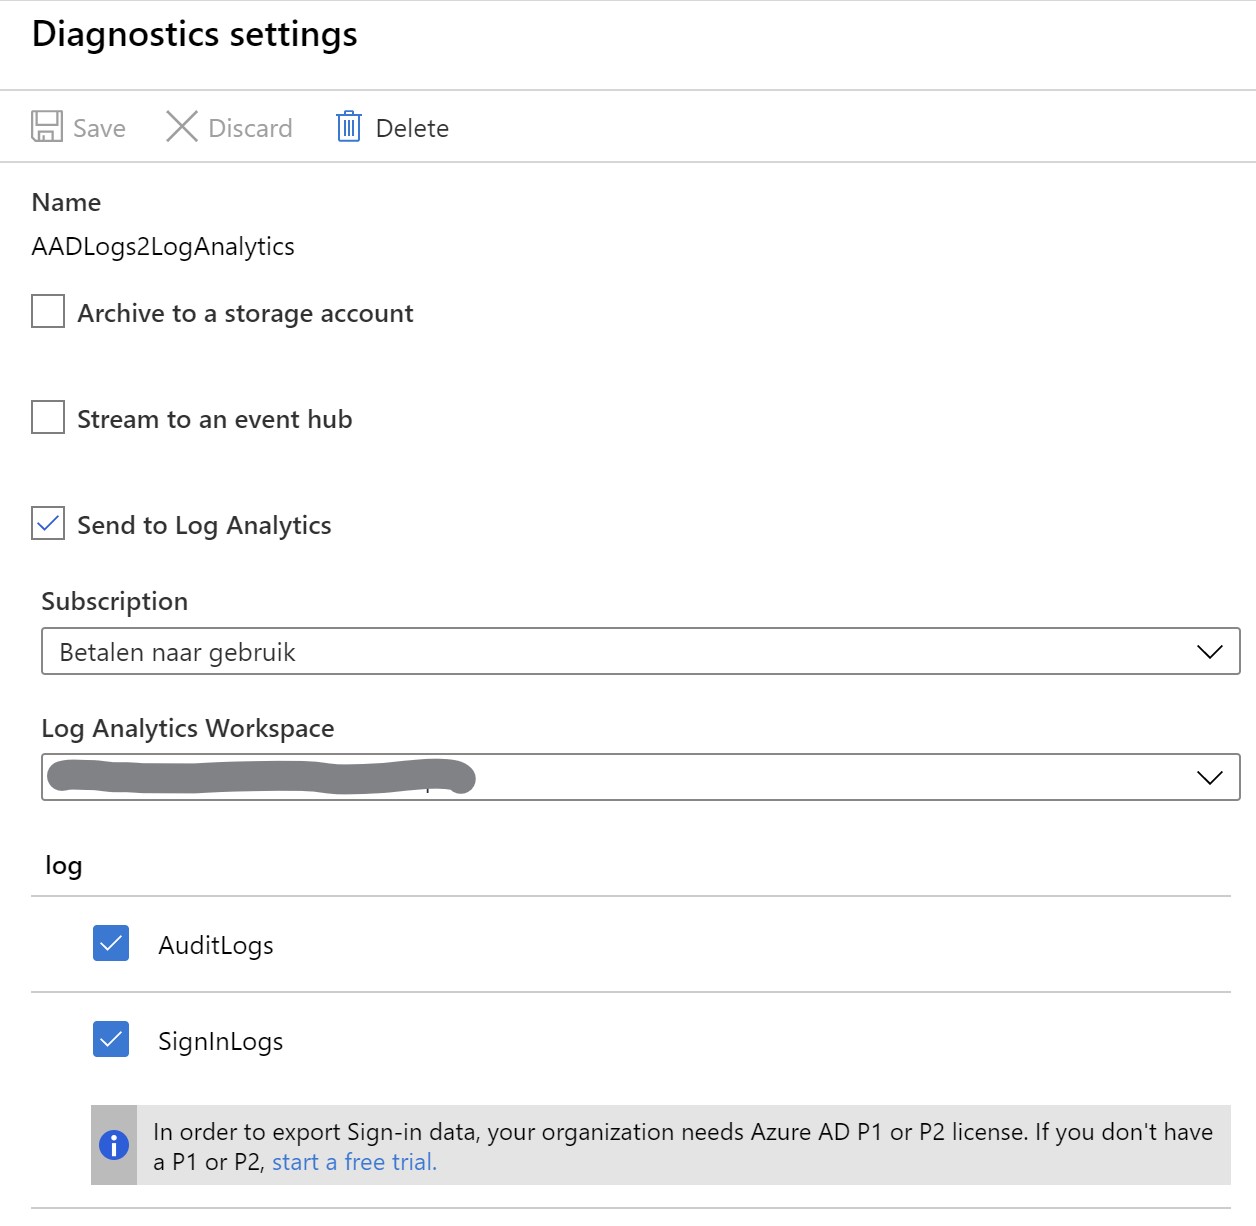Click the AADLogs2LogAnalytics name field
The image size is (1256, 1226).
click(x=163, y=247)
